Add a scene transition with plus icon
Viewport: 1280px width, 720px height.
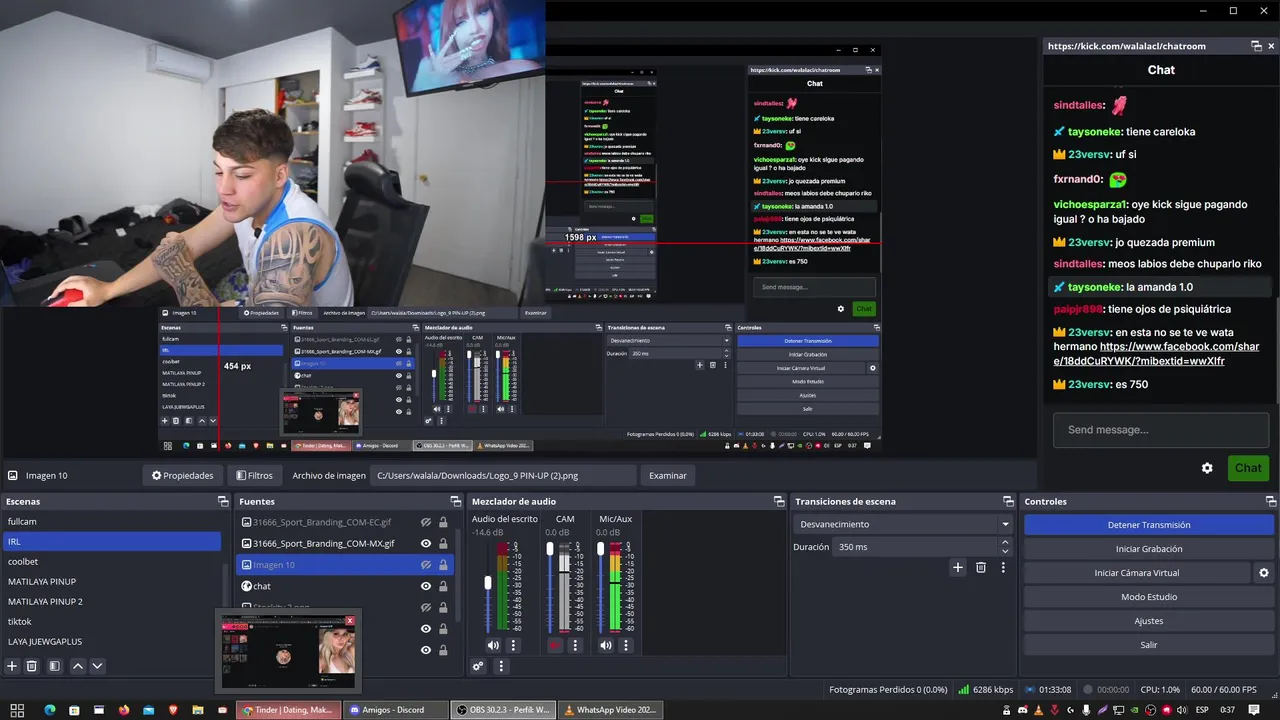pyautogui.click(x=957, y=567)
